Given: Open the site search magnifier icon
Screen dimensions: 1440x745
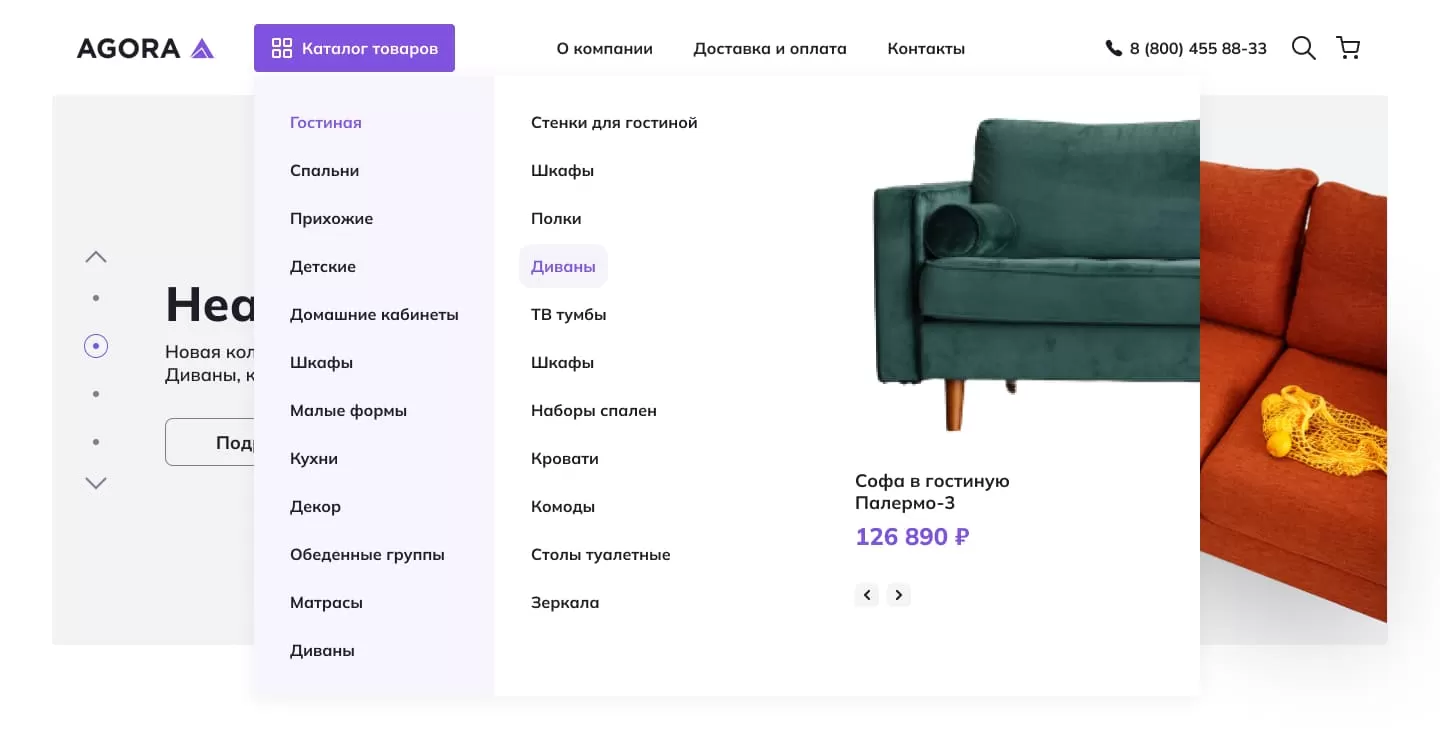Looking at the screenshot, I should tap(1303, 47).
